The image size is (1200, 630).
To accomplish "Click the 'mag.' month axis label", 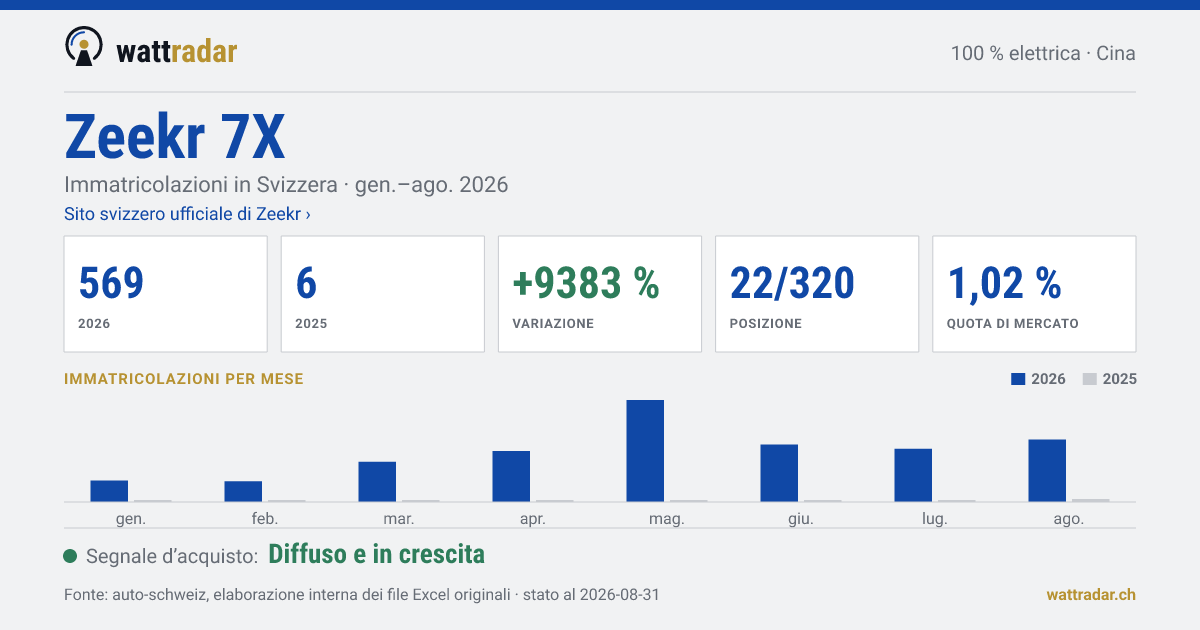I will click(x=667, y=519).
